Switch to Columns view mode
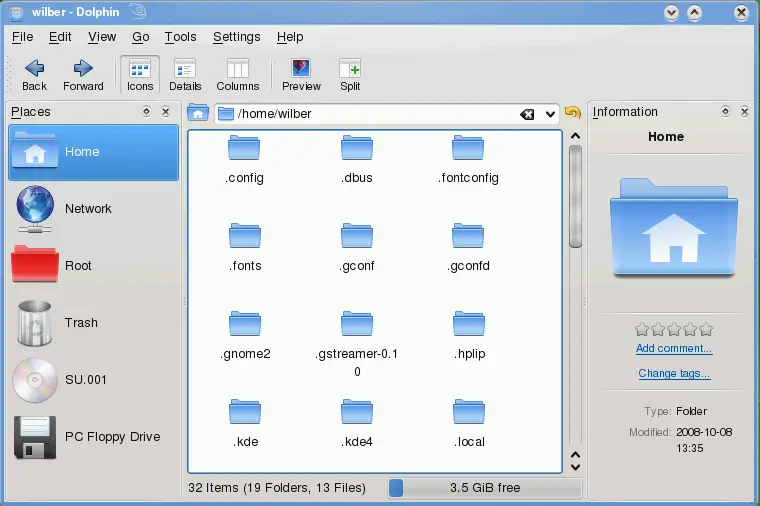This screenshot has width=760, height=506. [x=238, y=75]
